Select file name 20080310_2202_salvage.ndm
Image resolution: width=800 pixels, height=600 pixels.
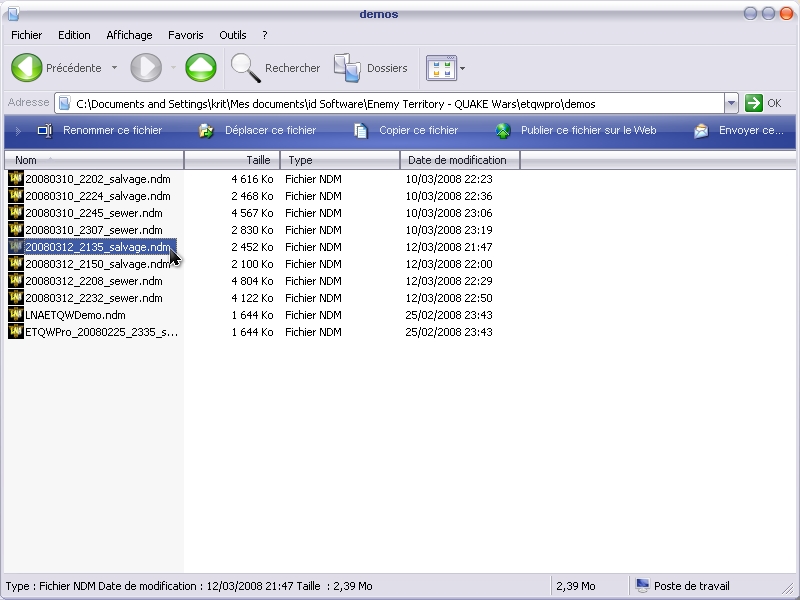(98, 179)
